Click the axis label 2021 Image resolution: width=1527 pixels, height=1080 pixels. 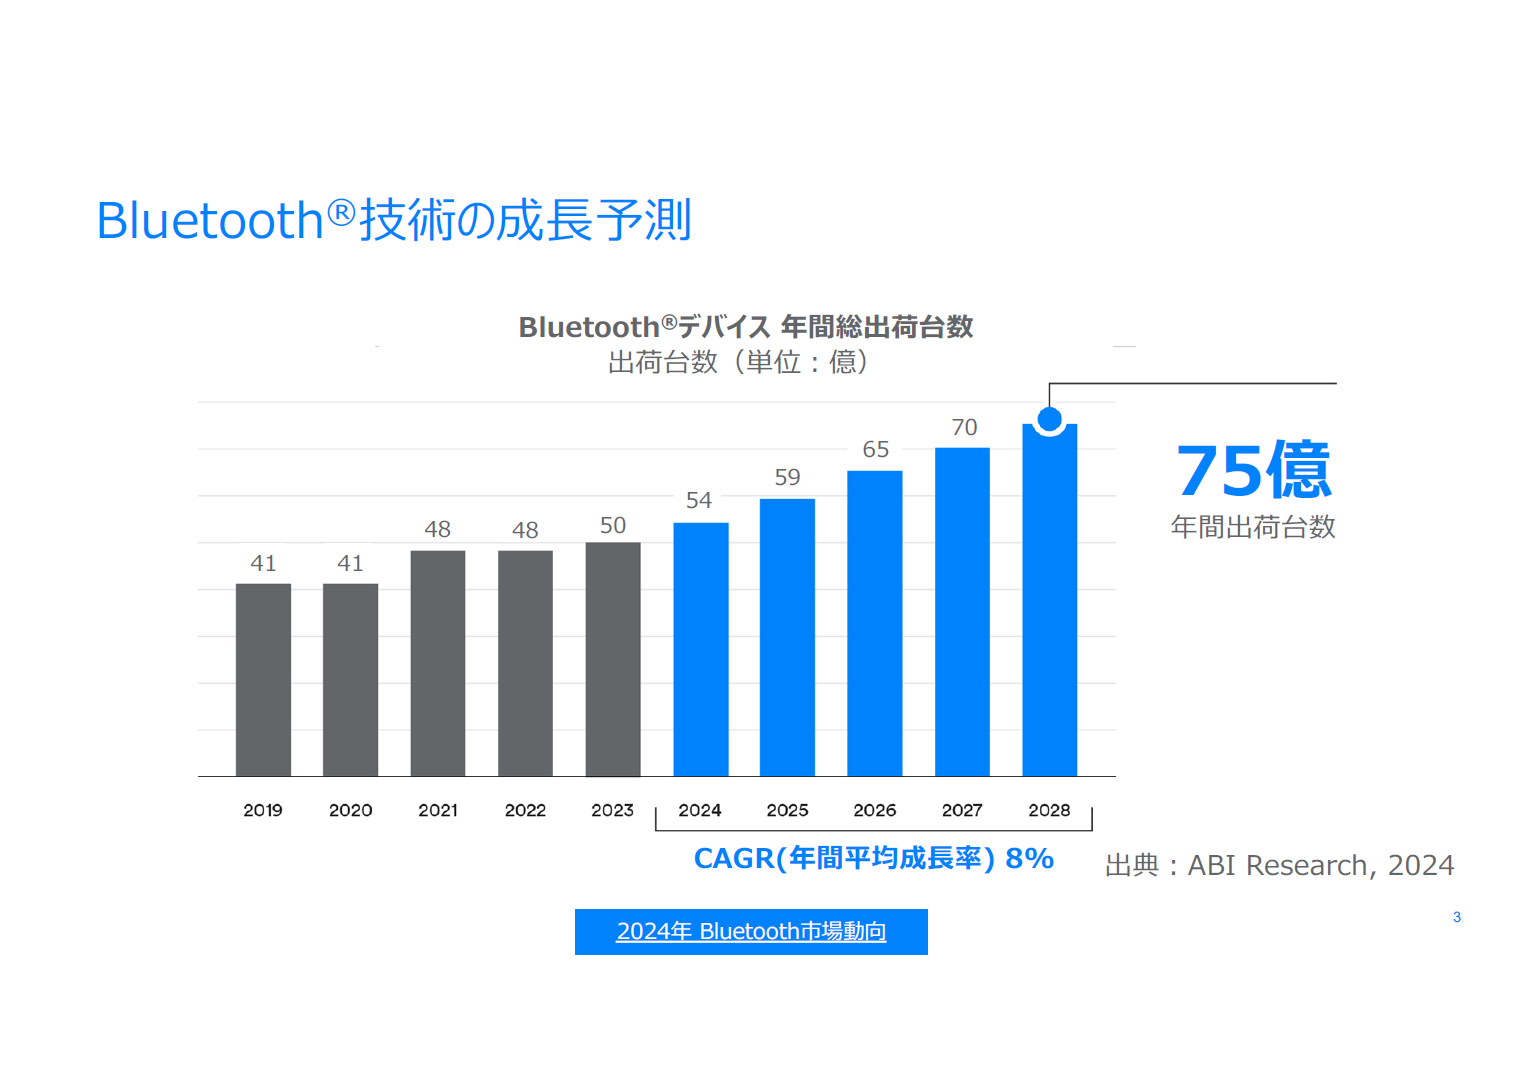click(x=438, y=810)
